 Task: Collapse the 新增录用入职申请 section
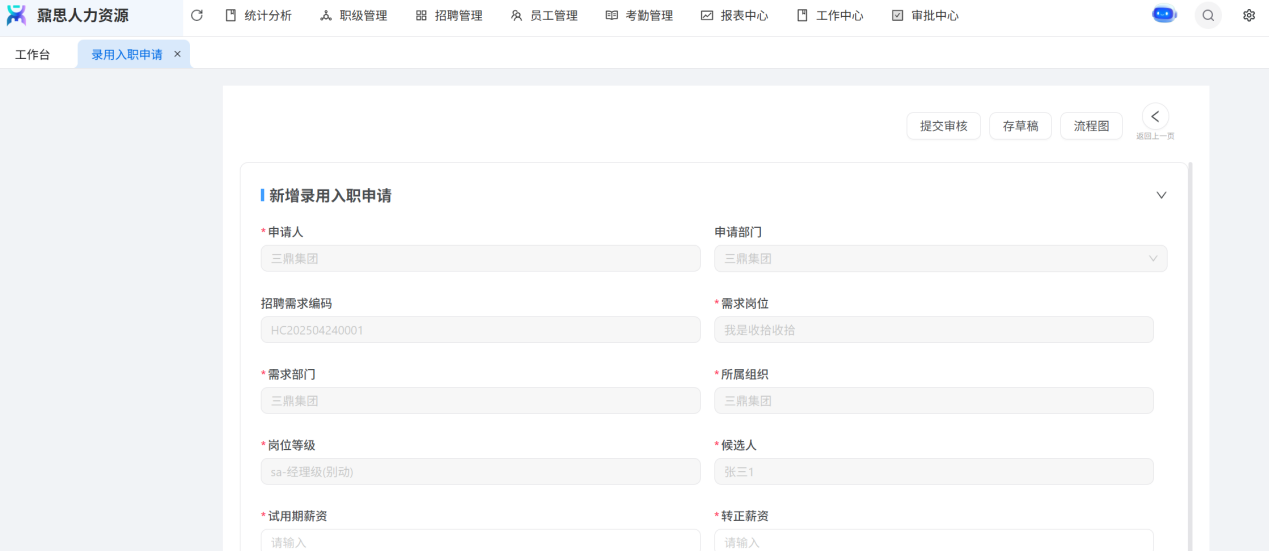pos(1161,195)
